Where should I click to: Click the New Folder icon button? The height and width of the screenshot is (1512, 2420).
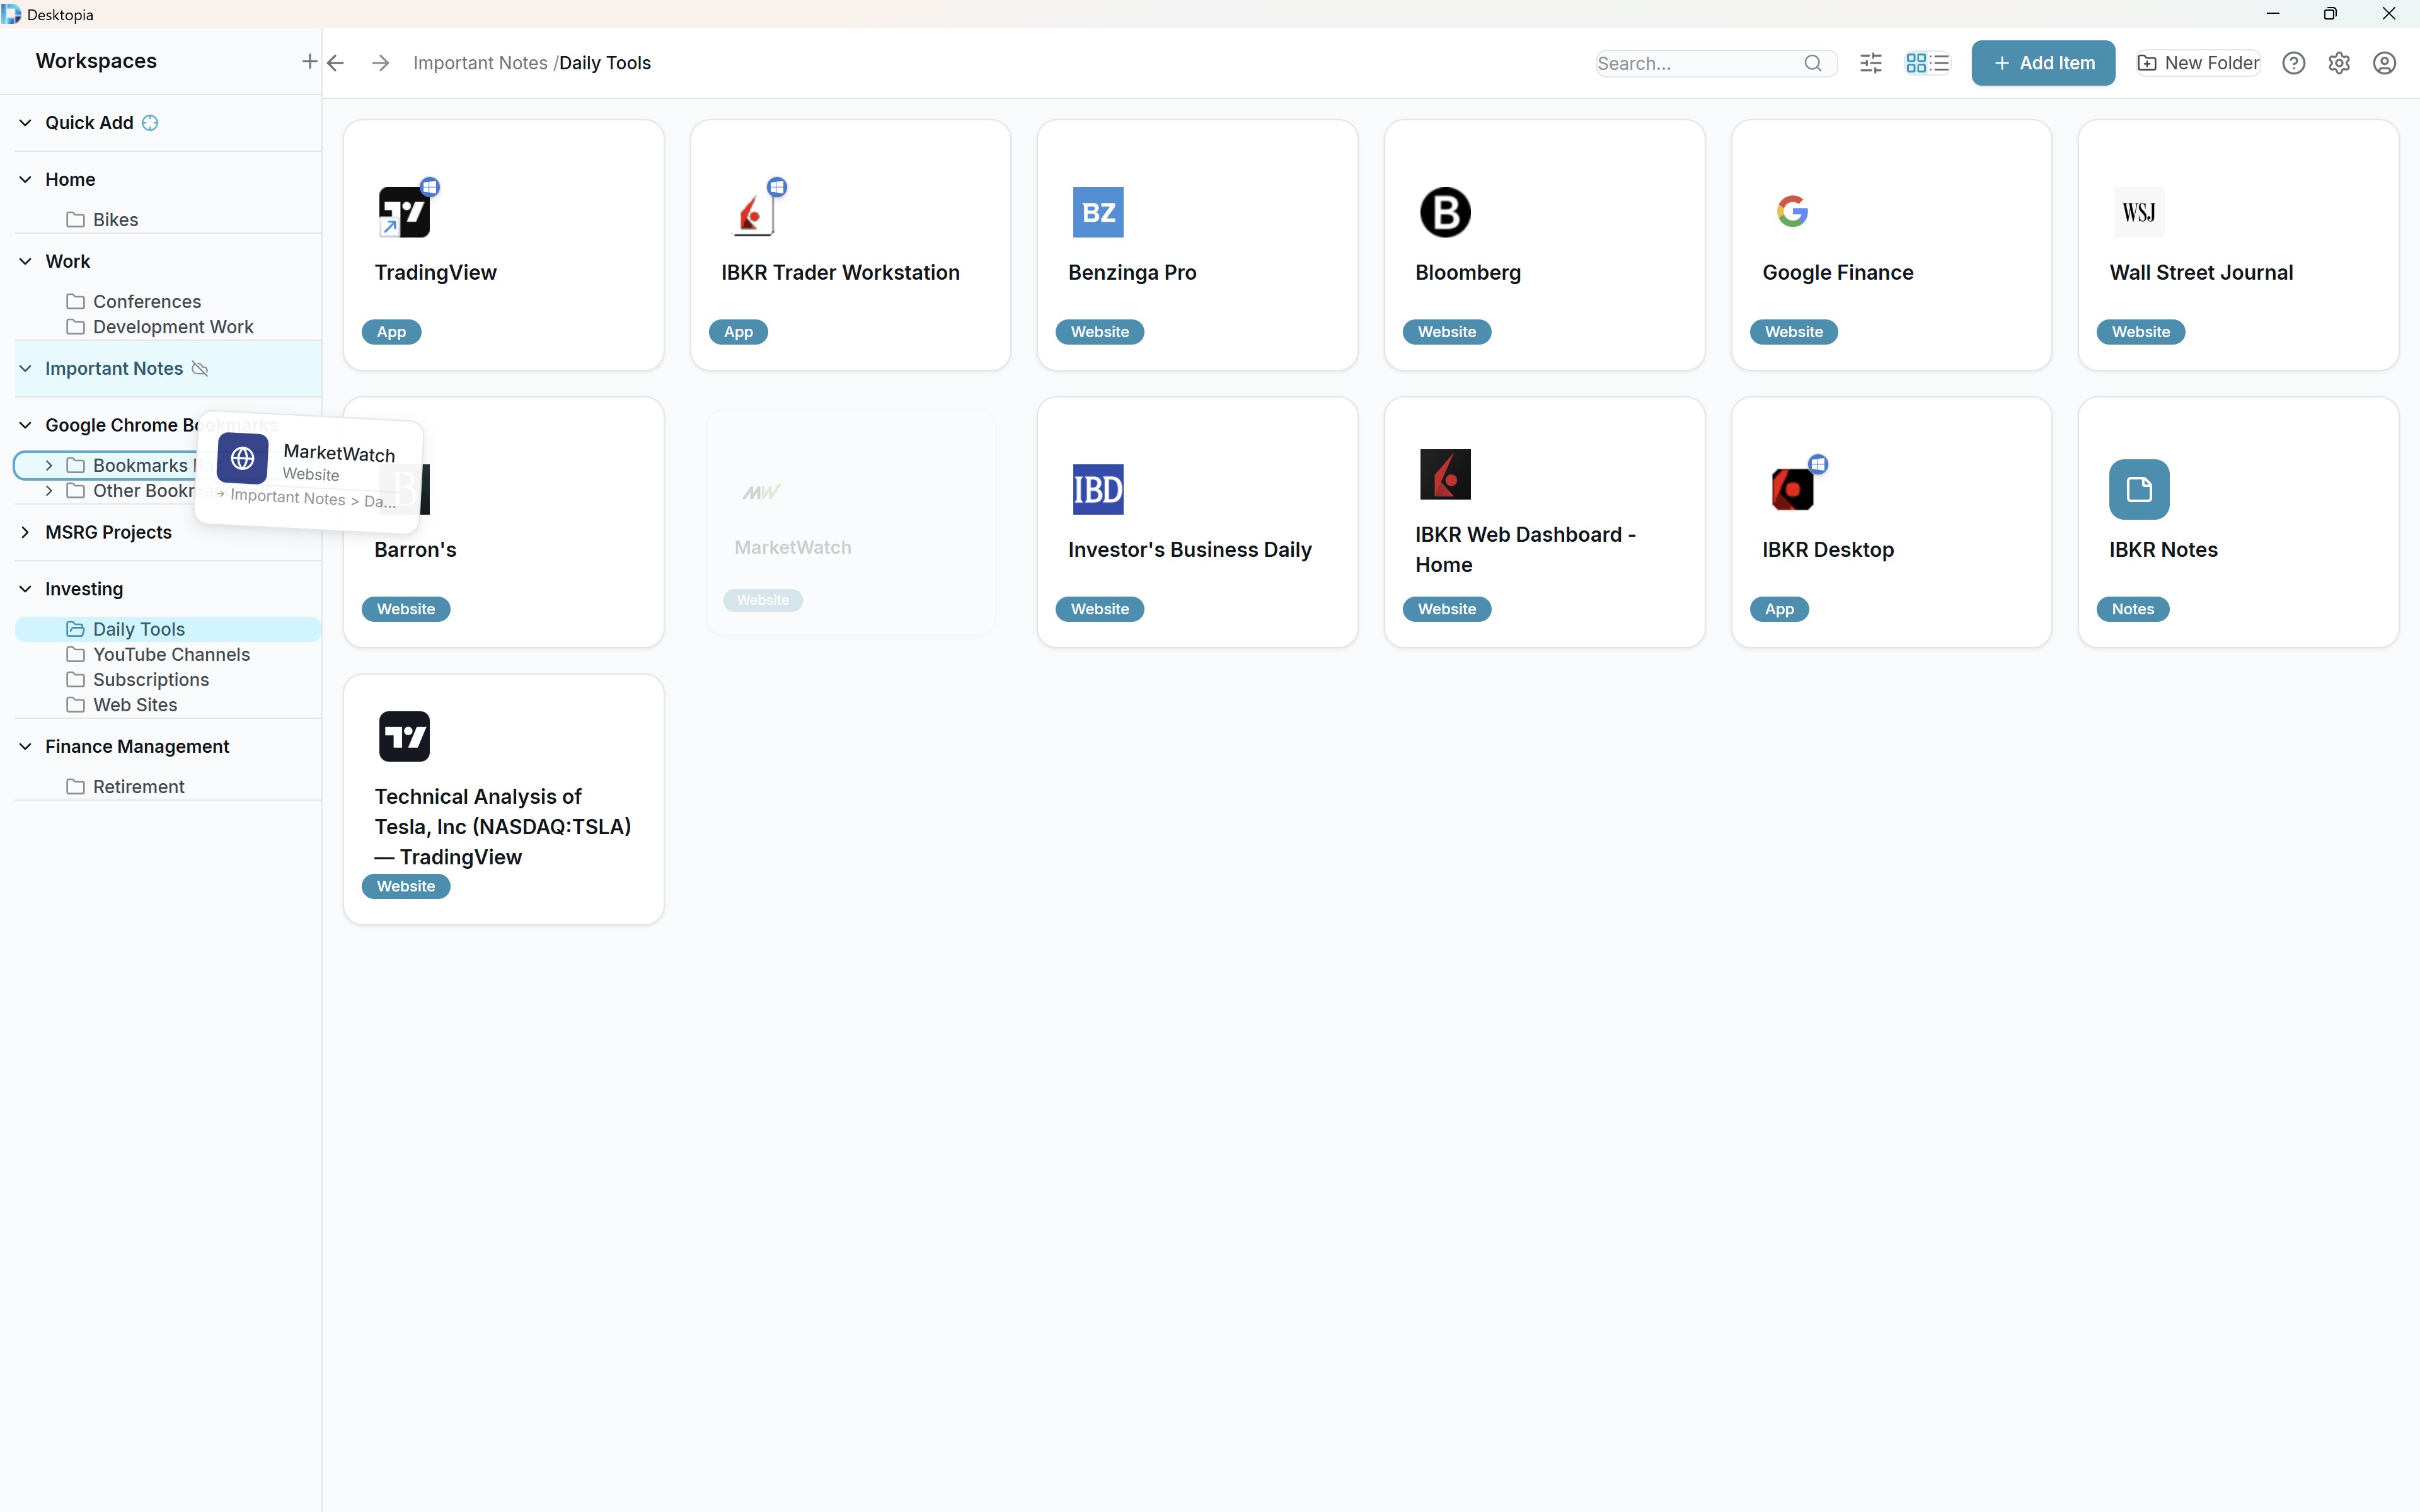pyautogui.click(x=2147, y=62)
